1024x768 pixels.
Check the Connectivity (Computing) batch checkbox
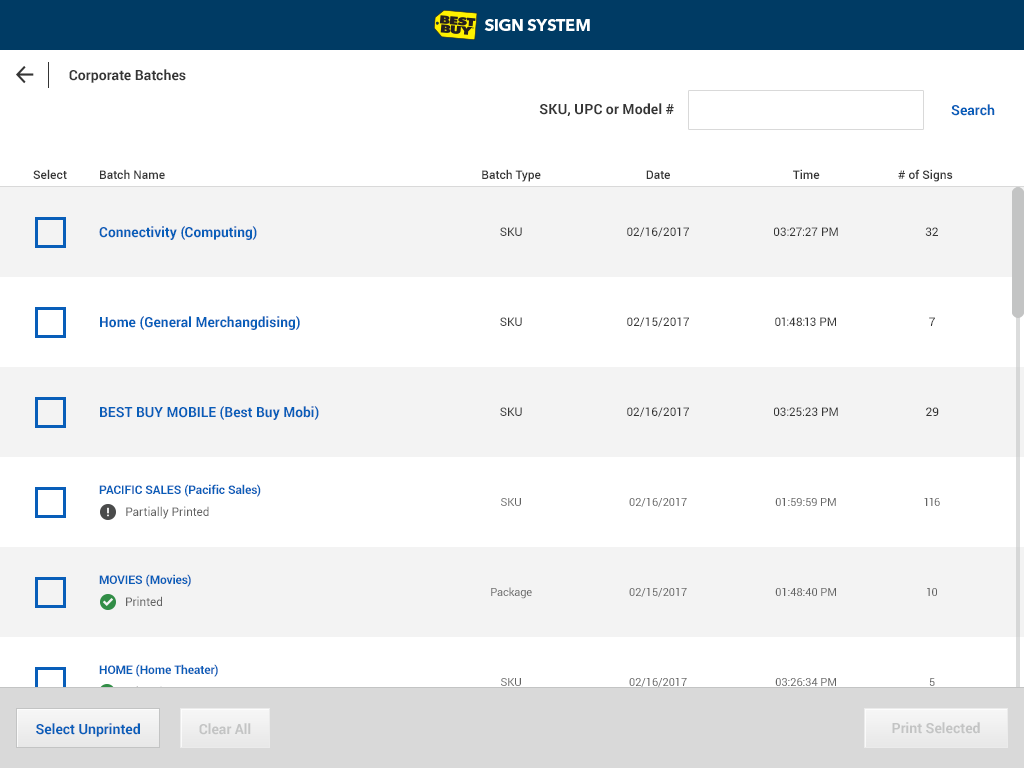pyautogui.click(x=50, y=232)
